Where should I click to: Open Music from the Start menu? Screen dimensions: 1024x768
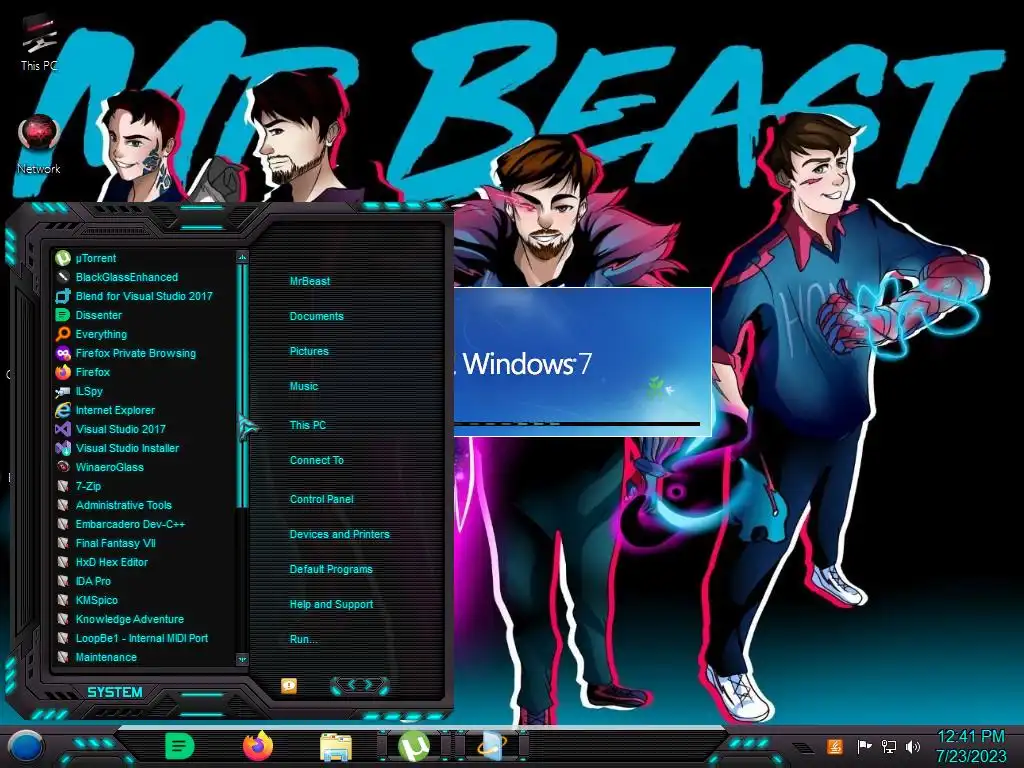304,387
